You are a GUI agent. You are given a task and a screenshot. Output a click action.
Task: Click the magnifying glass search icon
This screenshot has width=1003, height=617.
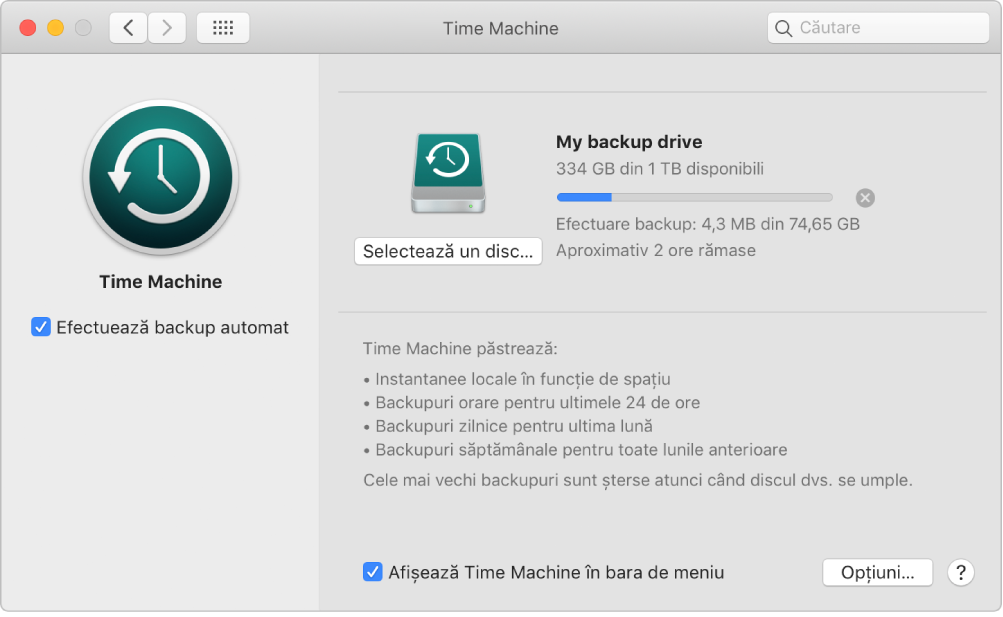(x=784, y=28)
